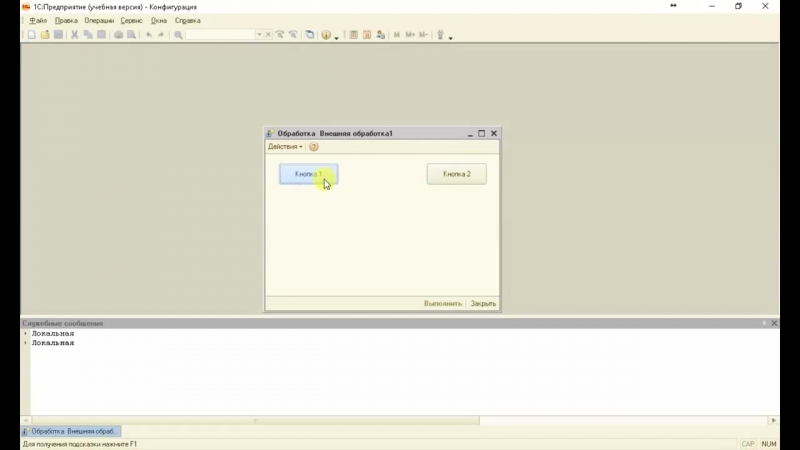The width and height of the screenshot is (800, 450).
Task: Open the Сервис menu
Action: pyautogui.click(x=131, y=20)
